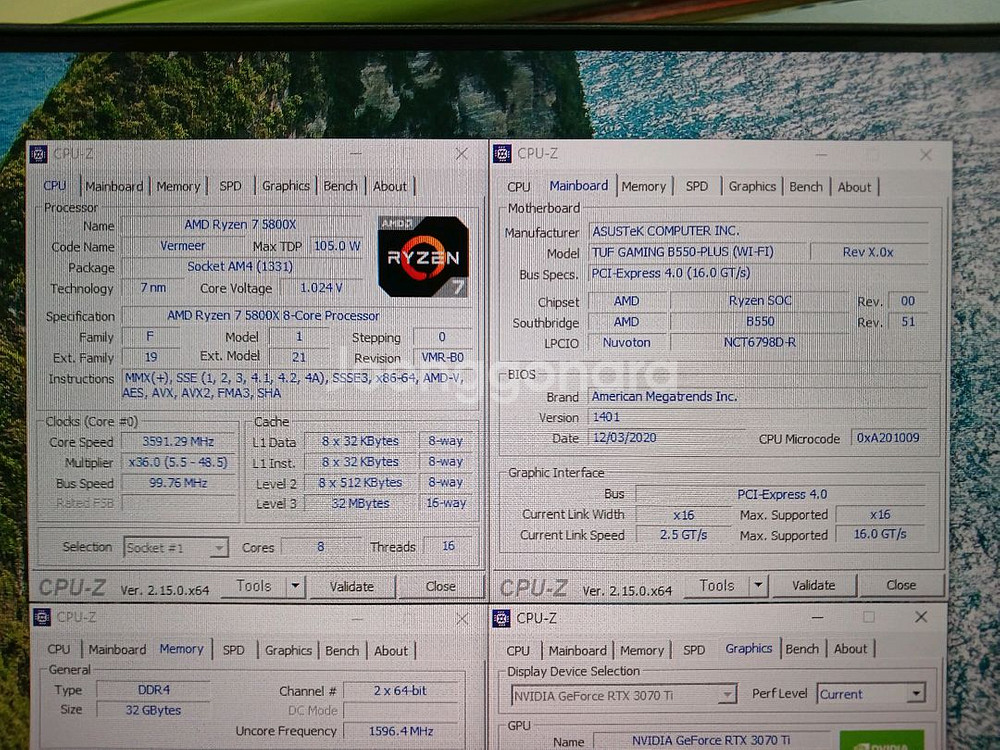Switch to the SPD tab in the Mainboard window
This screenshot has height=750, width=1000.
click(696, 186)
